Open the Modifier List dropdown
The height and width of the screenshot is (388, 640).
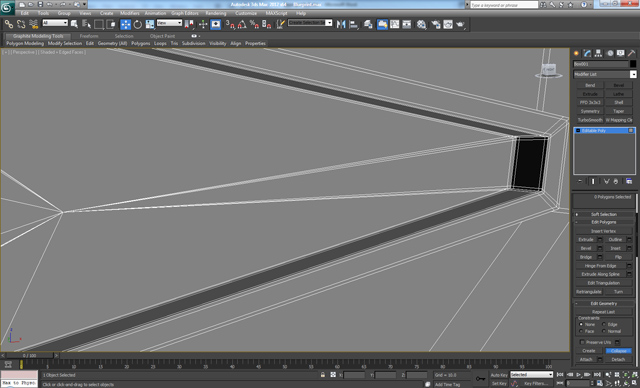tap(604, 74)
